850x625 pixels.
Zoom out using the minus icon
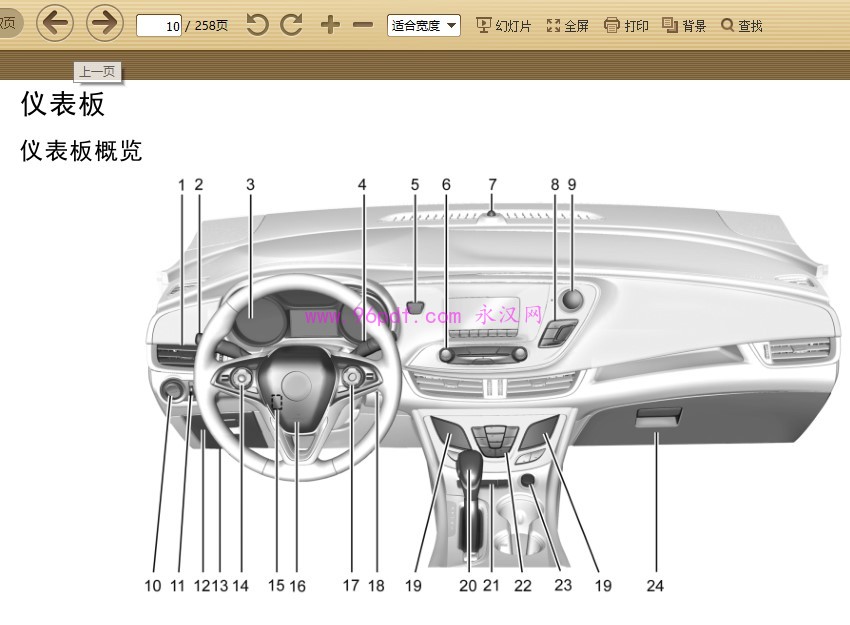(363, 25)
